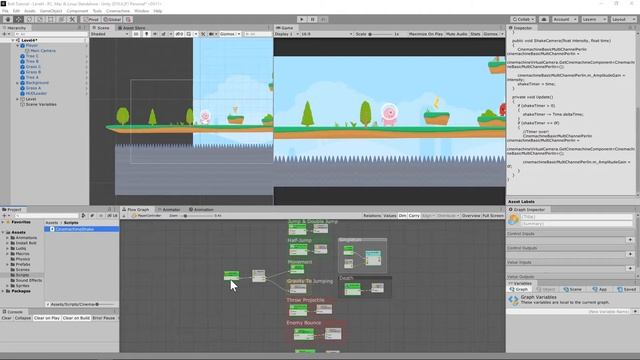Screen dimensions: 640x360
Task: Select the Move tool in the toolbar
Action: point(19,19)
